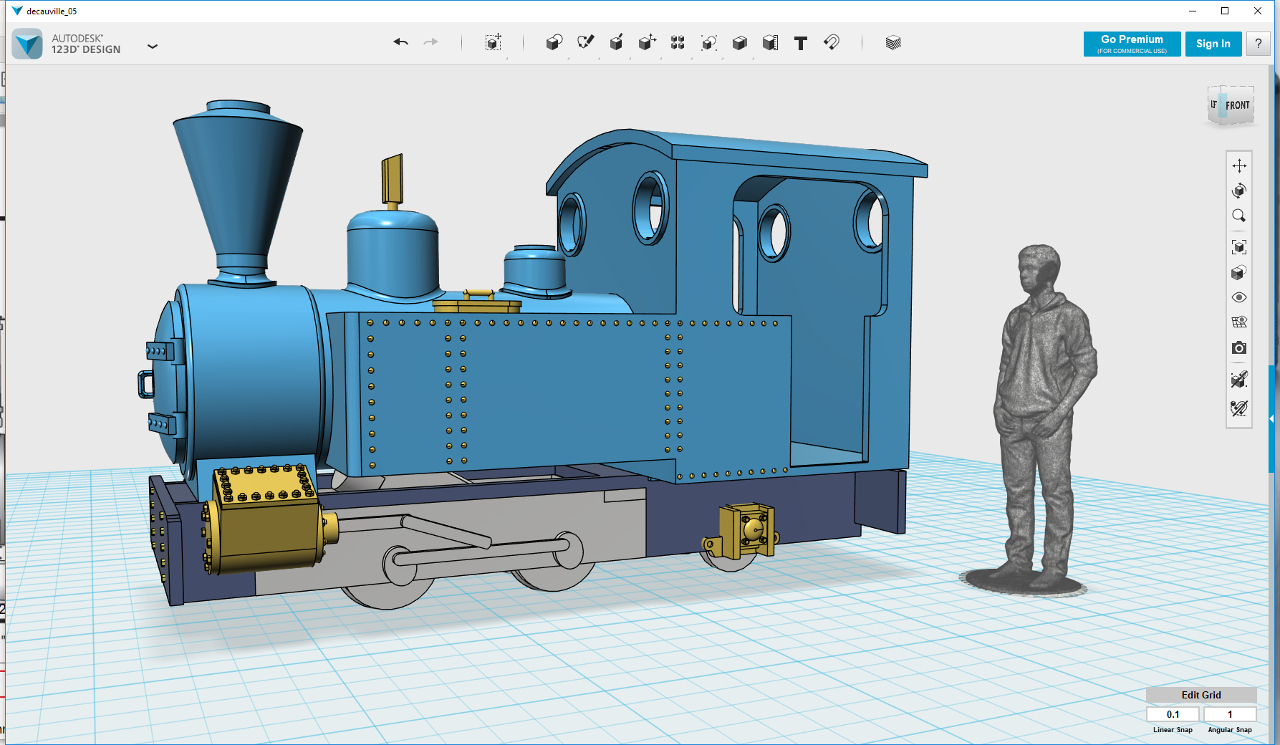Open the Combine tool menu

[740, 43]
